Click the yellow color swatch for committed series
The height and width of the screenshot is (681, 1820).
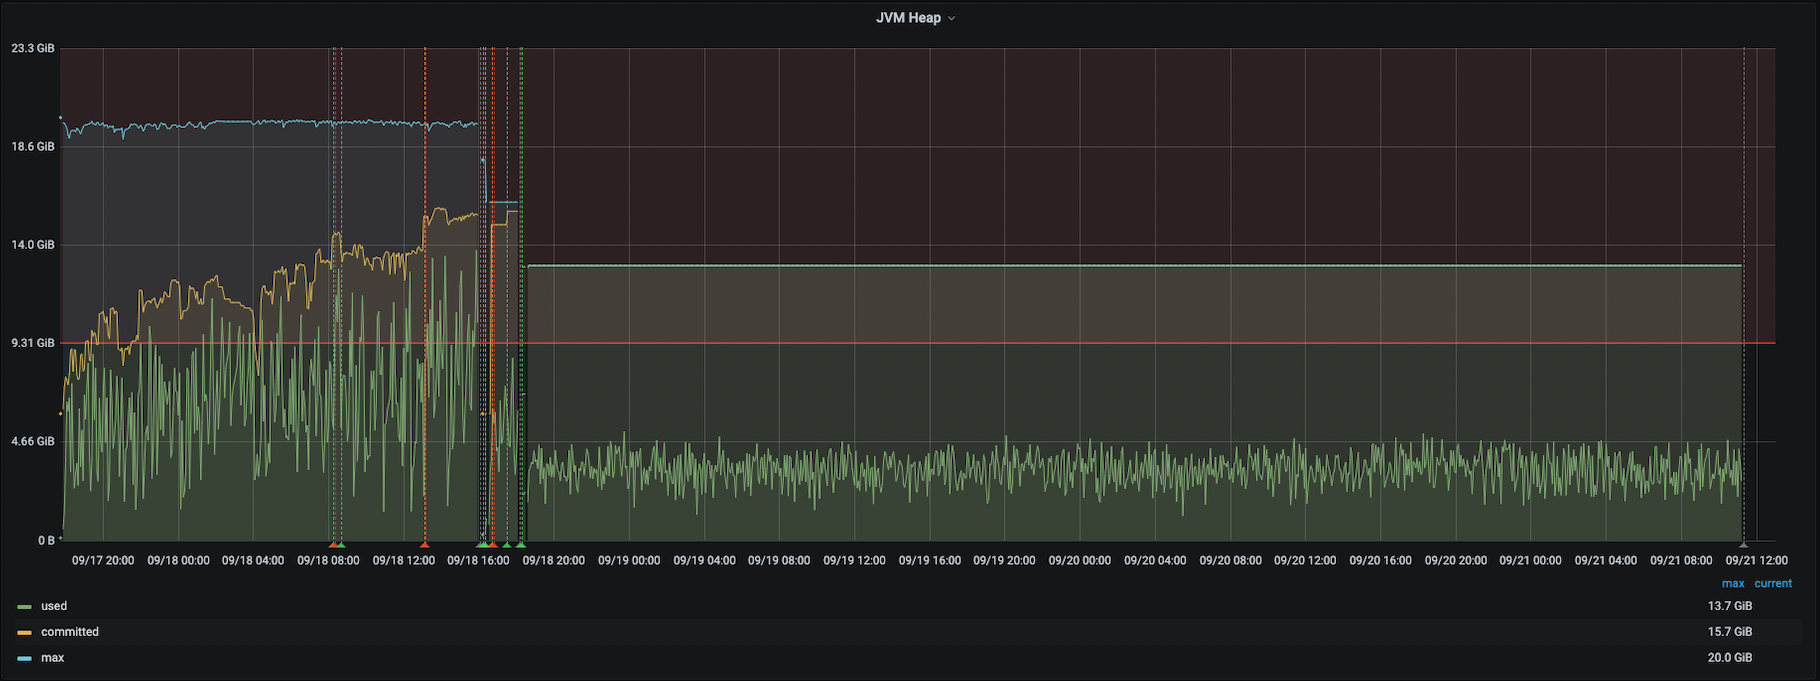25,633
